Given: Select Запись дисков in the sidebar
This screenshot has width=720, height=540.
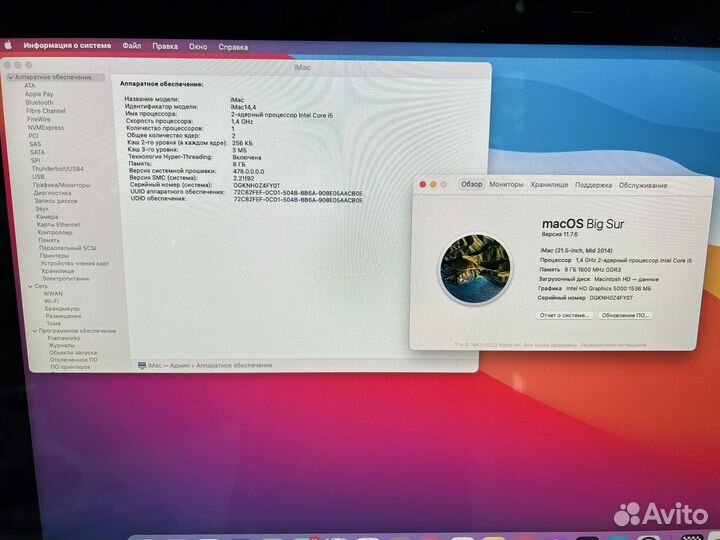Looking at the screenshot, I should point(56,201).
